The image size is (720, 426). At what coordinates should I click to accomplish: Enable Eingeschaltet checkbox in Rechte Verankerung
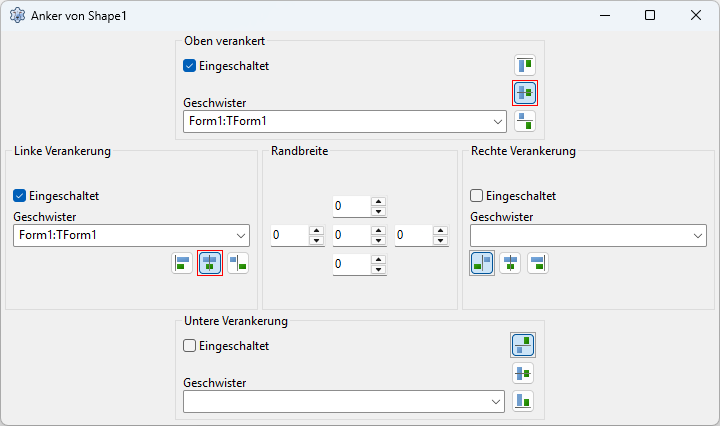pos(476,196)
